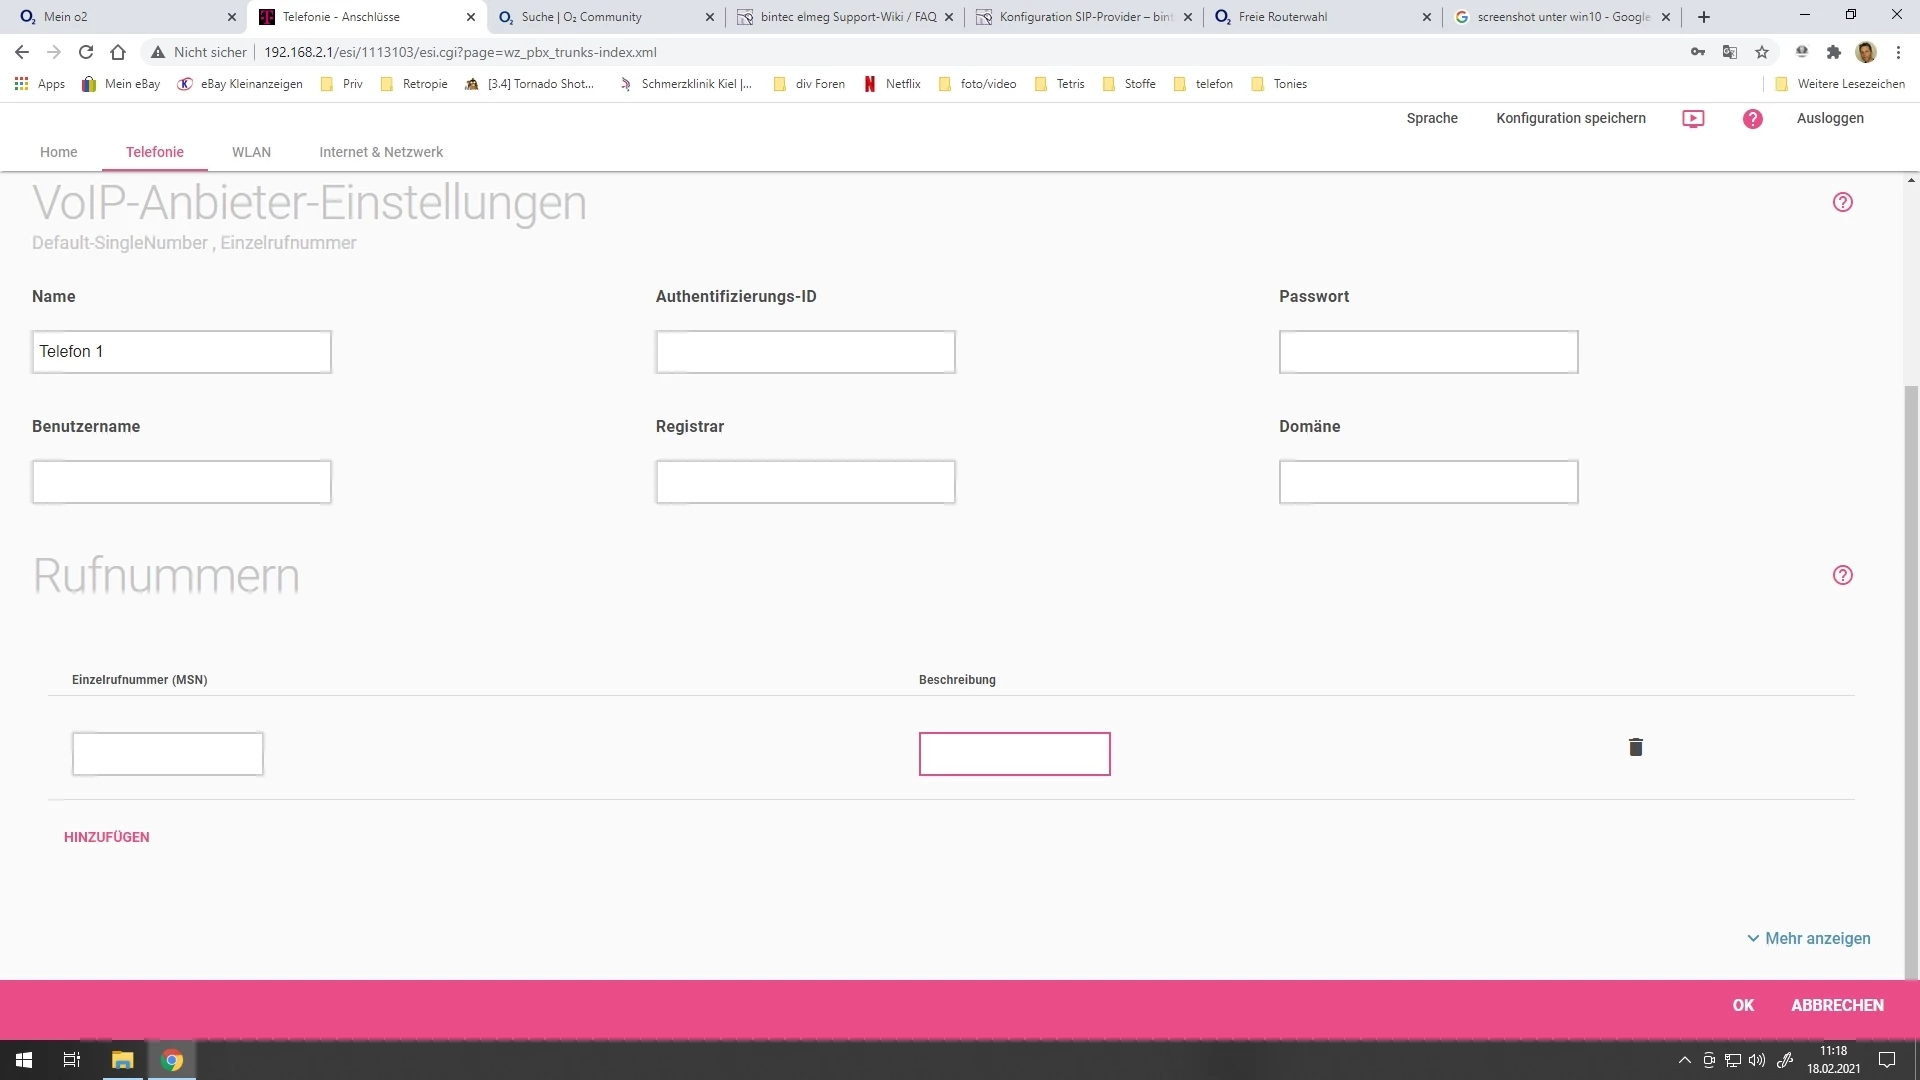1920x1080 pixels.
Task: Focus the Authentifizierungs-ID input field
Action: 805,352
